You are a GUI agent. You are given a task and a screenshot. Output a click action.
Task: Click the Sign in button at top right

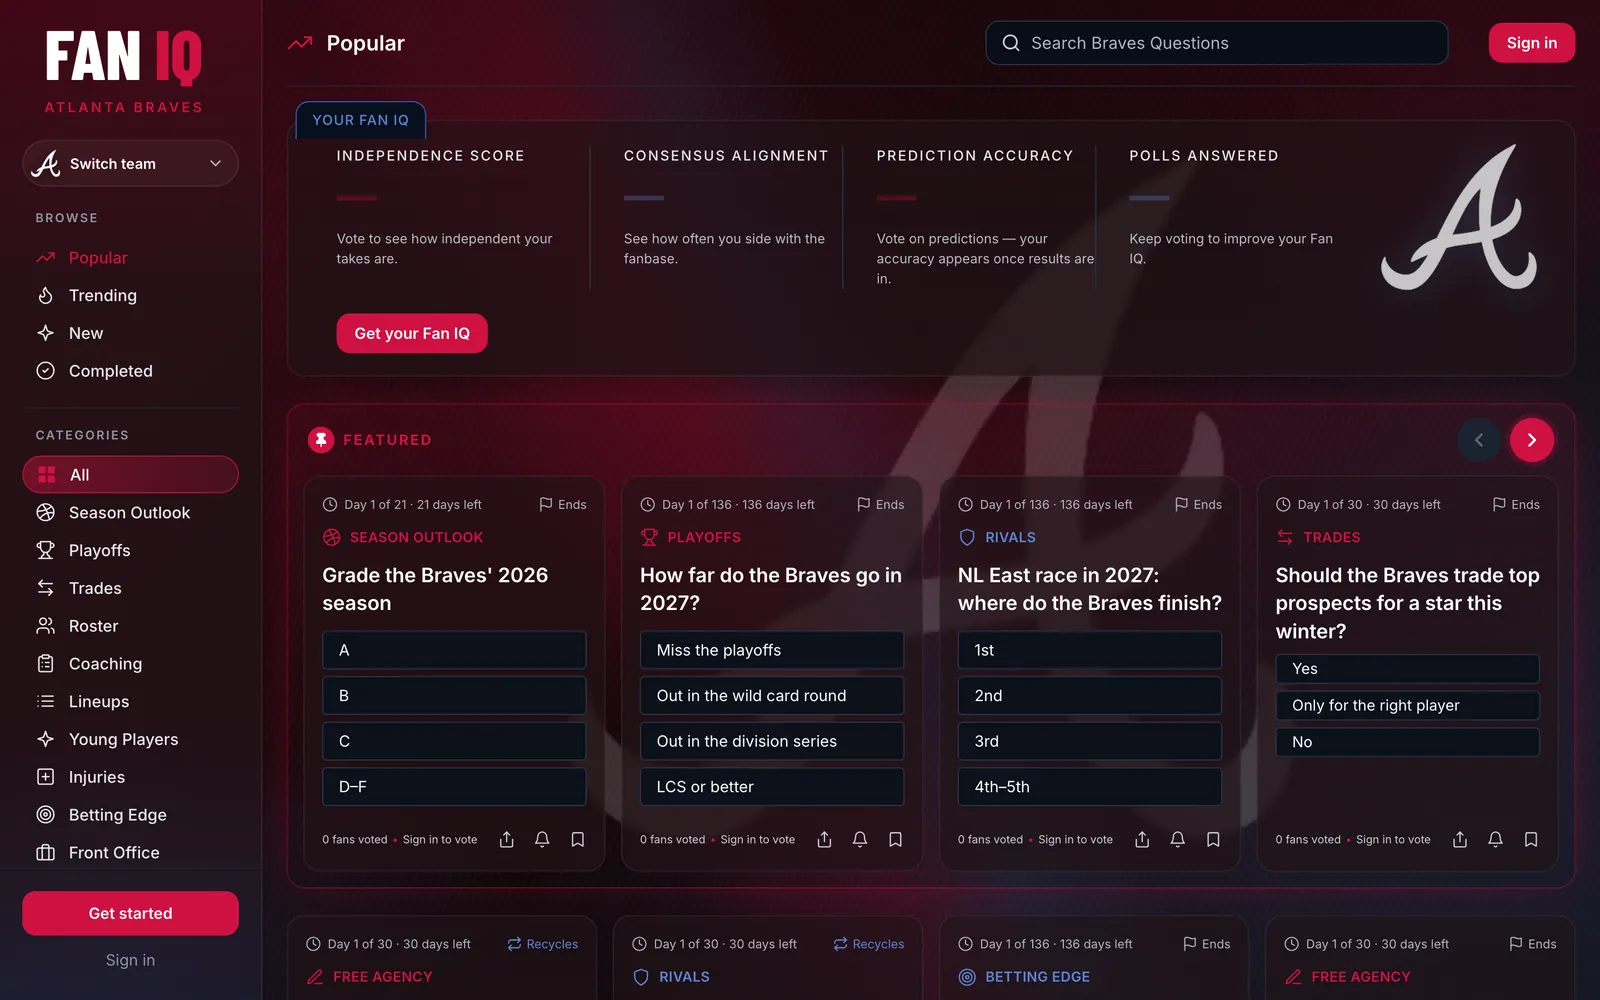(x=1532, y=43)
